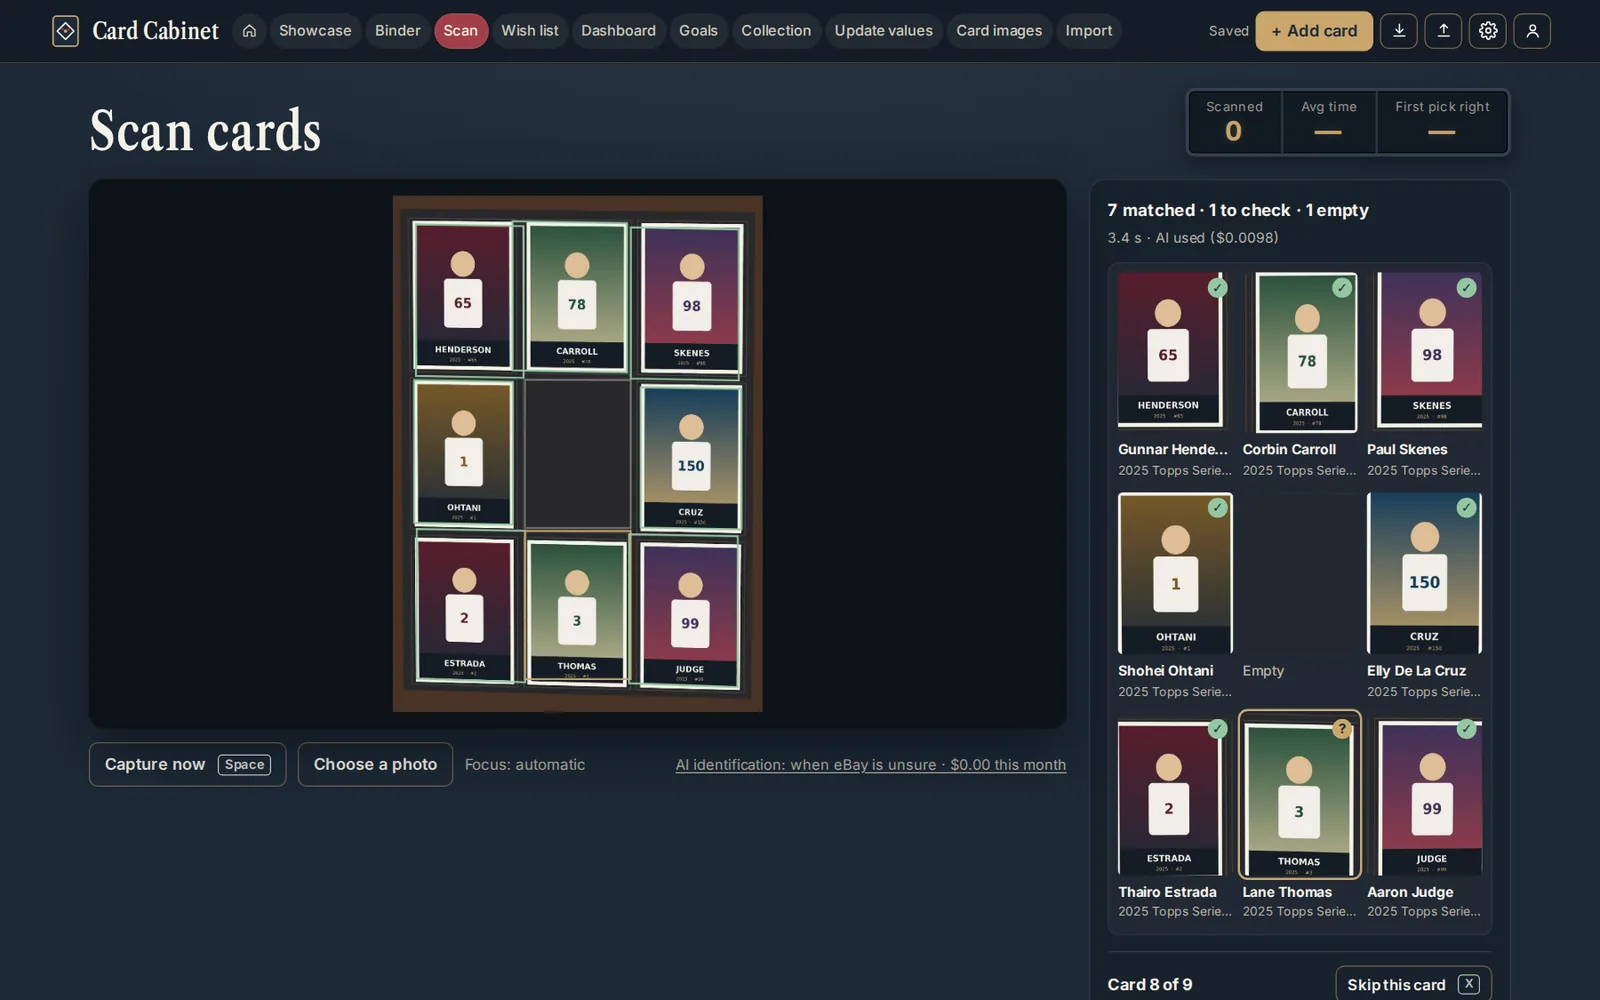
Task: Open the Card images tab
Action: click(999, 31)
